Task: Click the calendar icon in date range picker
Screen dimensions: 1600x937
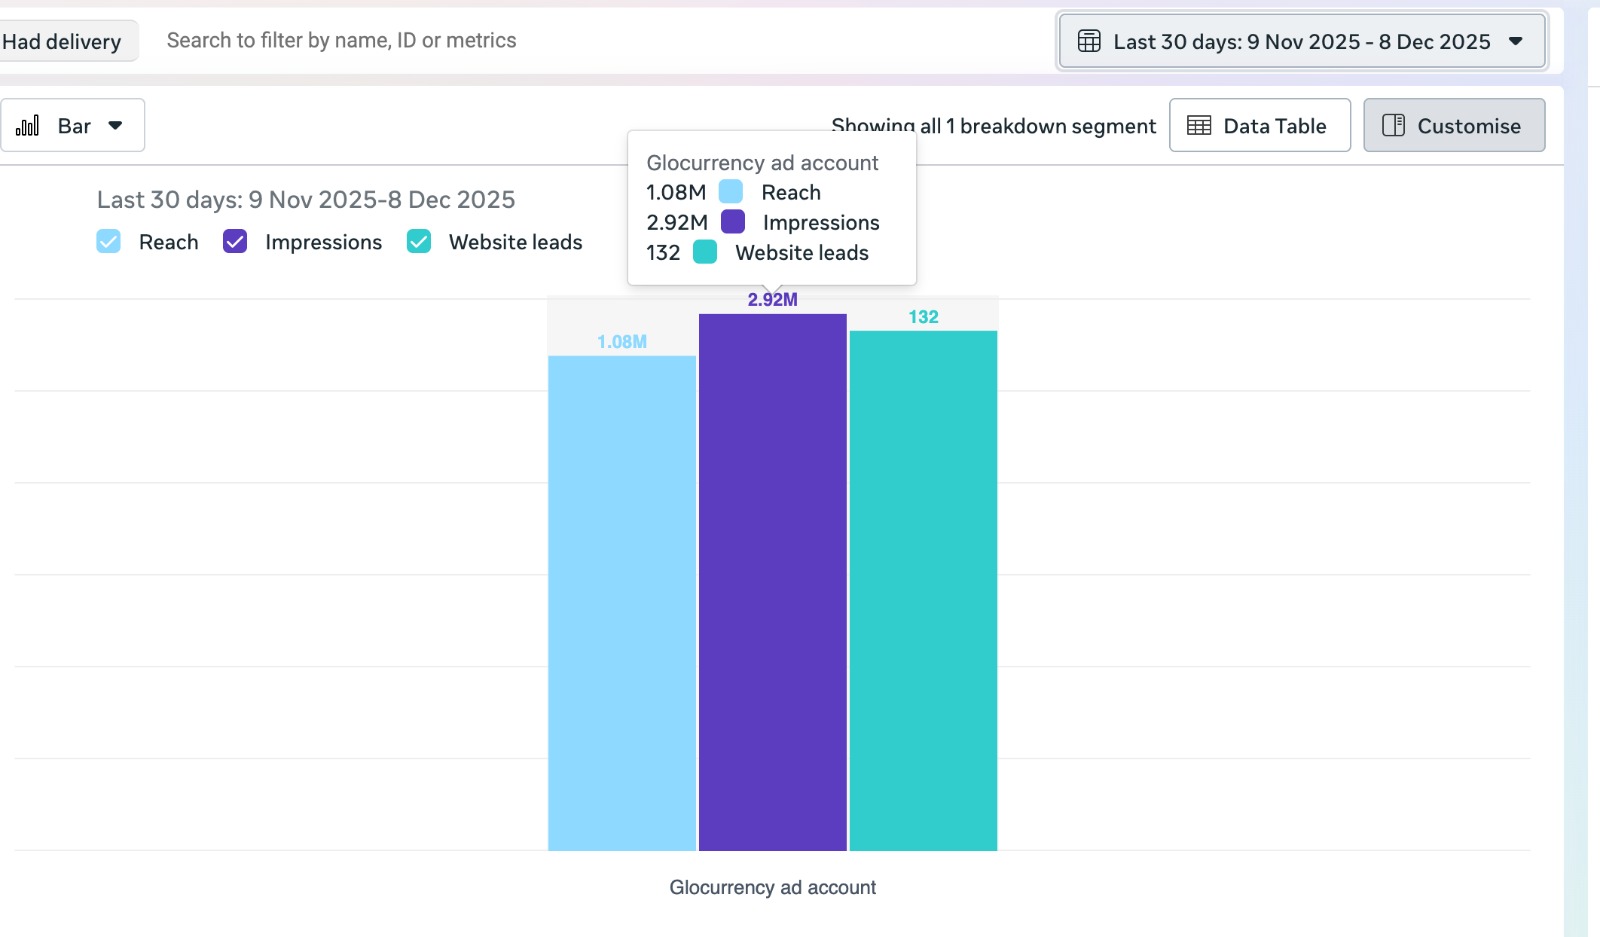Action: point(1089,42)
